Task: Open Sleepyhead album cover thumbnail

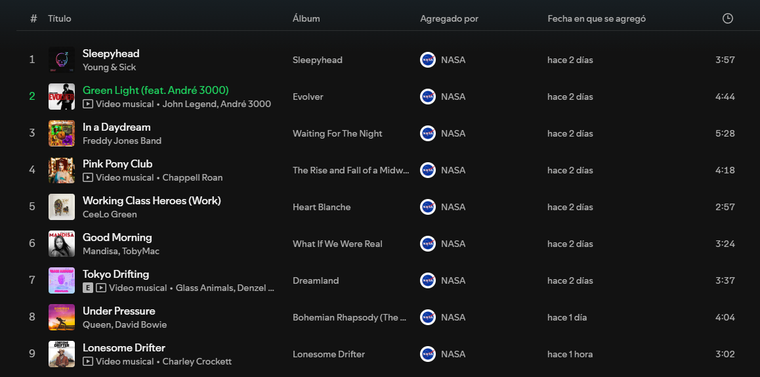Action: pyautogui.click(x=62, y=60)
